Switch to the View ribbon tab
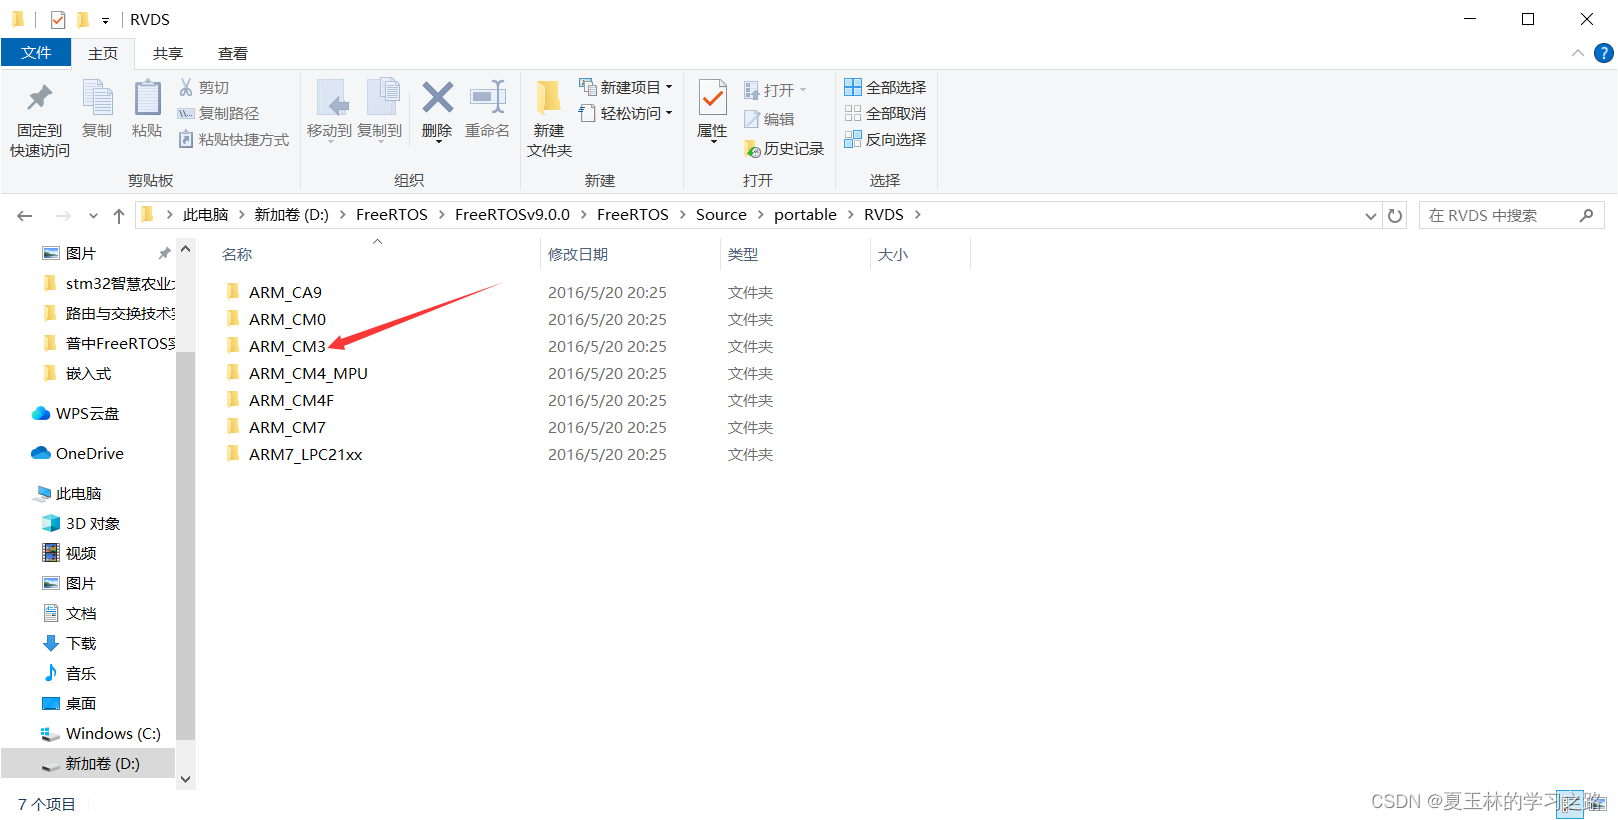This screenshot has width=1618, height=820. pyautogui.click(x=233, y=53)
